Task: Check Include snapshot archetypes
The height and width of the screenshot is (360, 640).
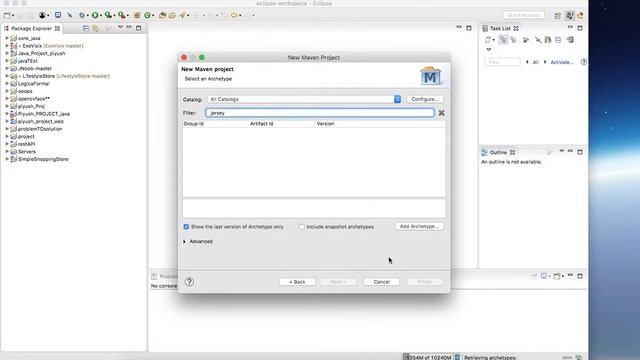Action: [302, 227]
